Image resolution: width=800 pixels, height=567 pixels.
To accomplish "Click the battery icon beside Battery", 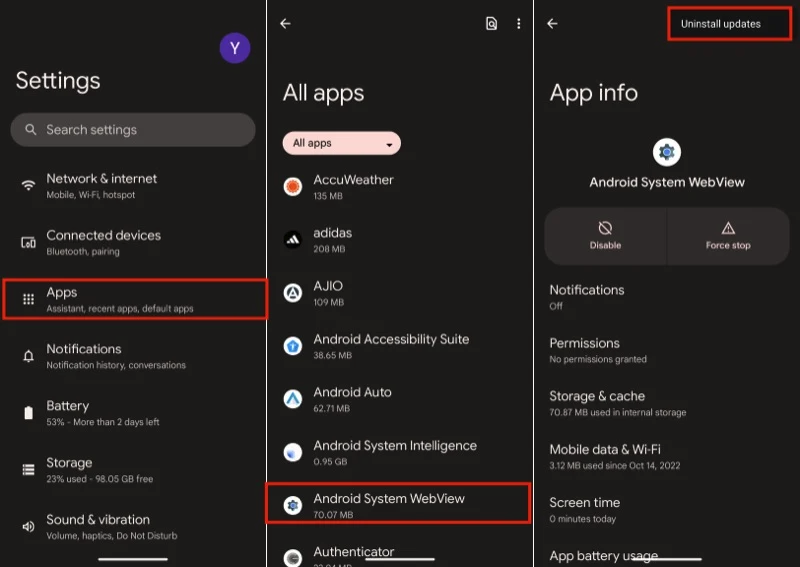I will [x=29, y=412].
